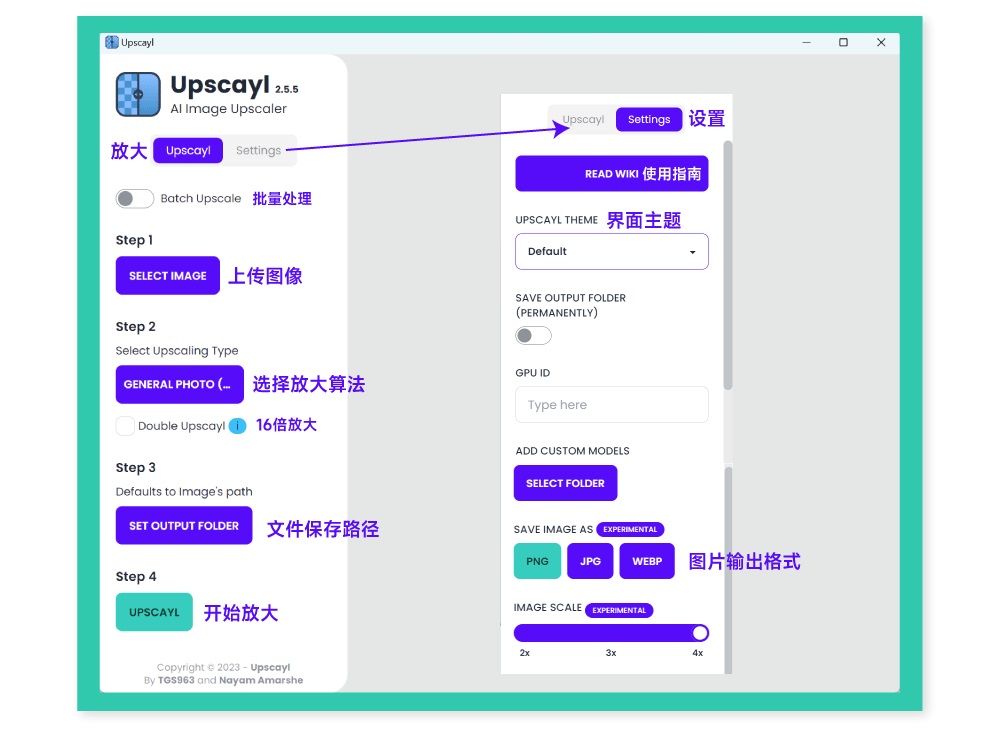Screen dimensions: 1000x733
Task: Click the Upscayl logo icon
Action: (138, 94)
